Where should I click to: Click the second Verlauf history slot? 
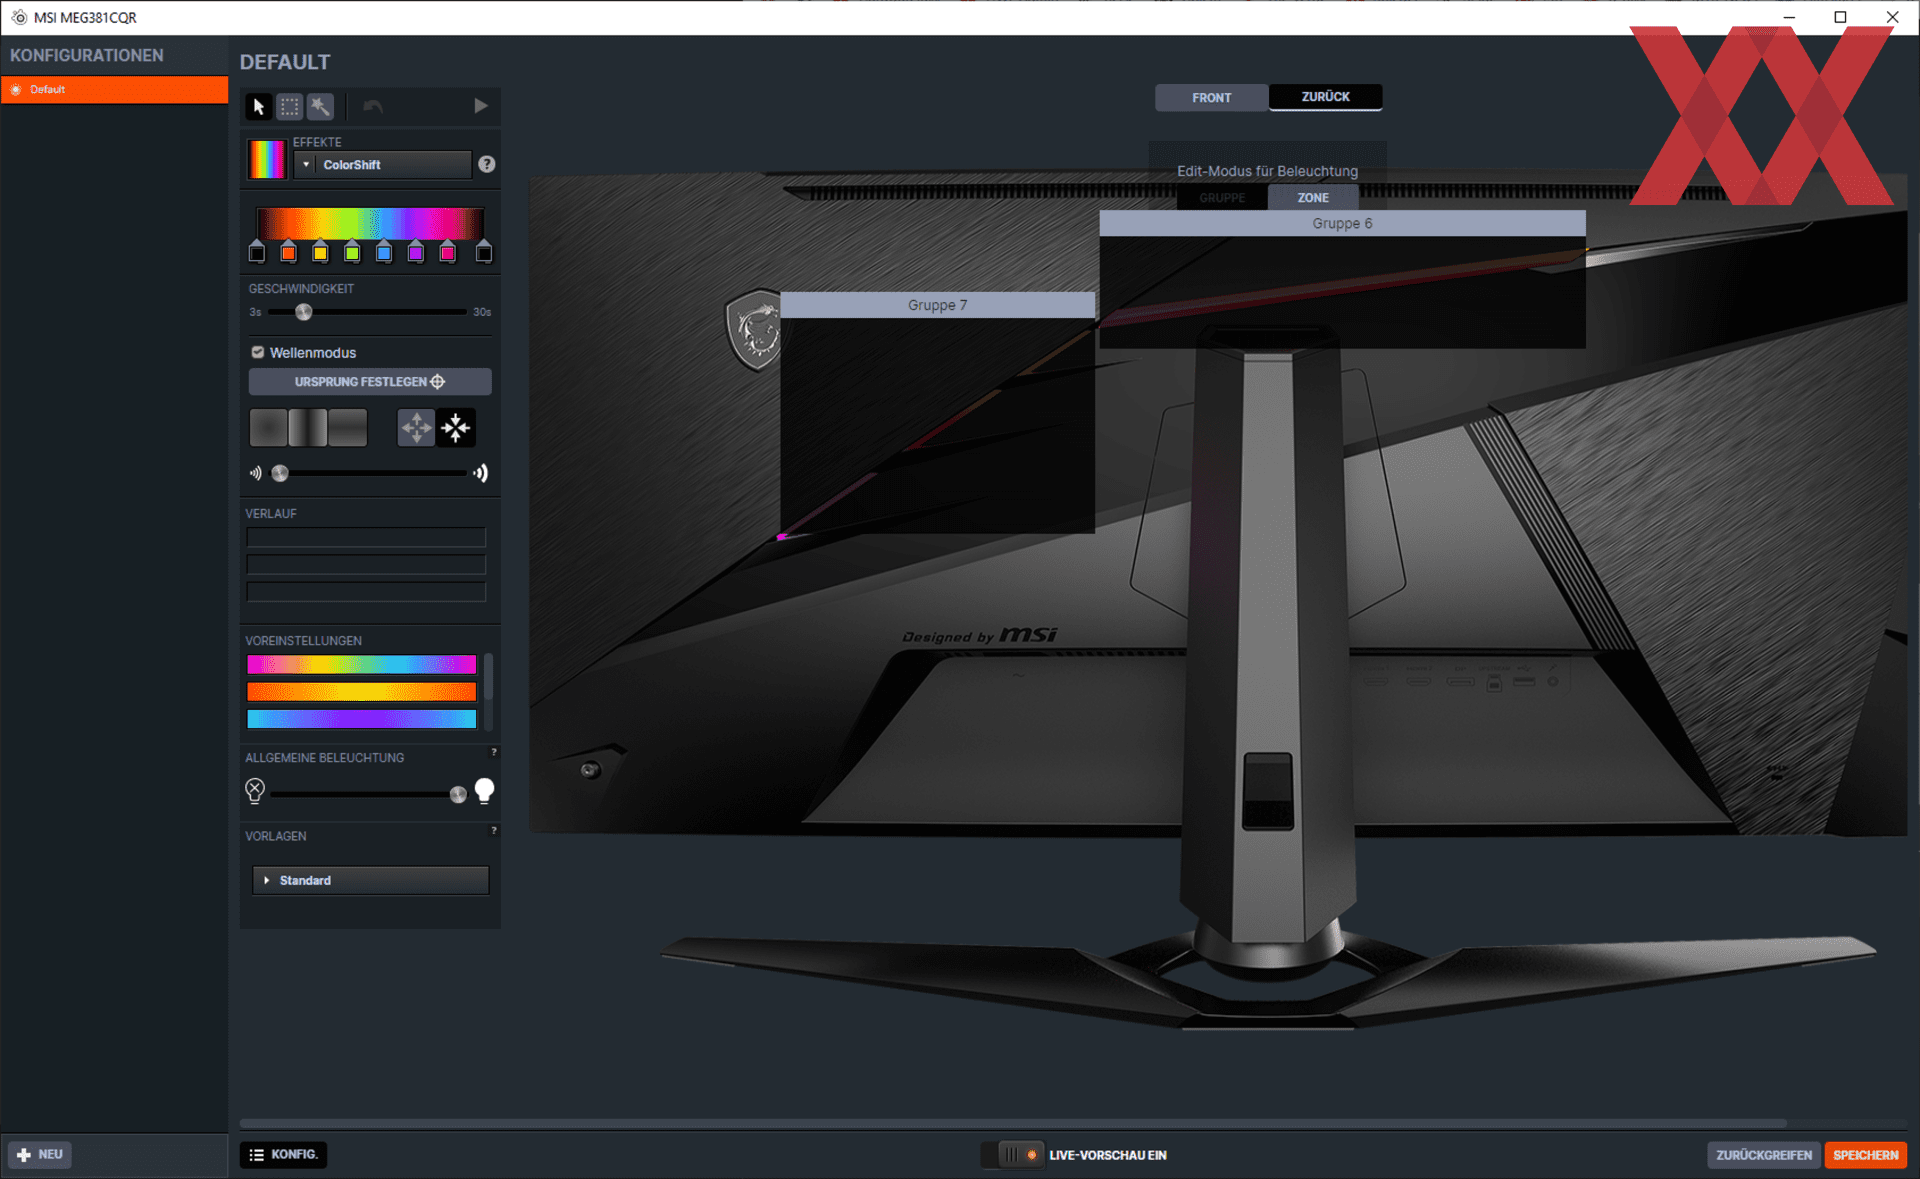pyautogui.click(x=366, y=565)
